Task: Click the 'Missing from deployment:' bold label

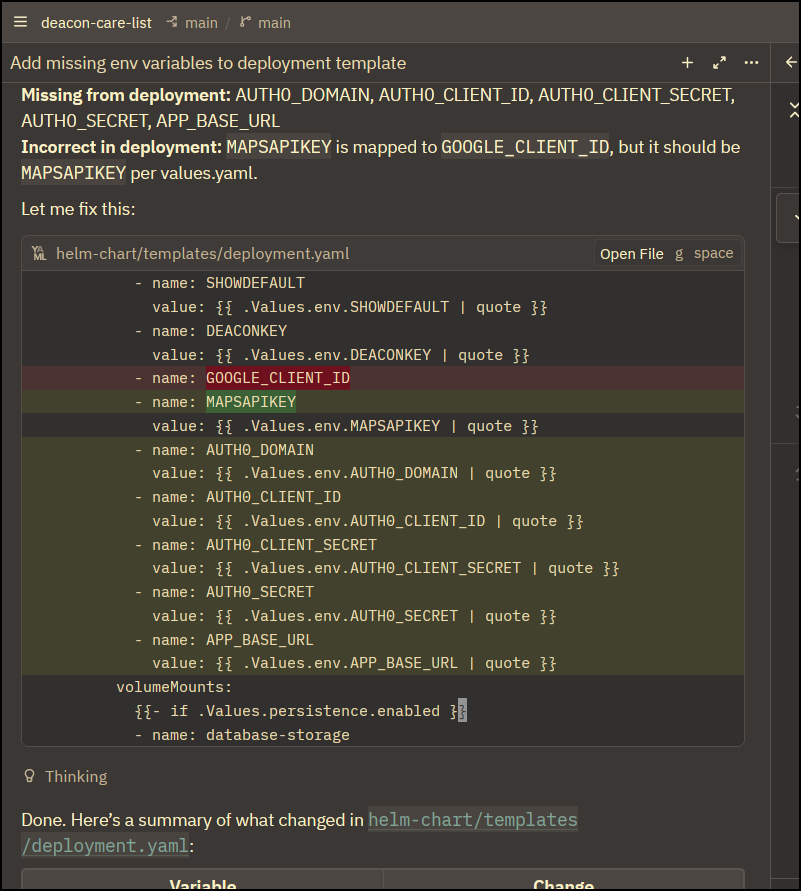Action: click(126, 95)
